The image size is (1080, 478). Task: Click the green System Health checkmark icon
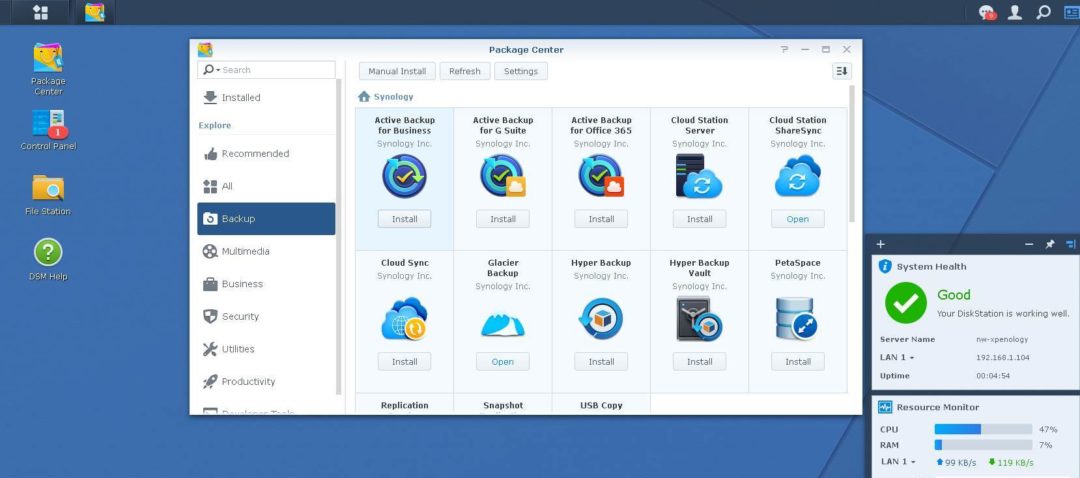click(906, 303)
